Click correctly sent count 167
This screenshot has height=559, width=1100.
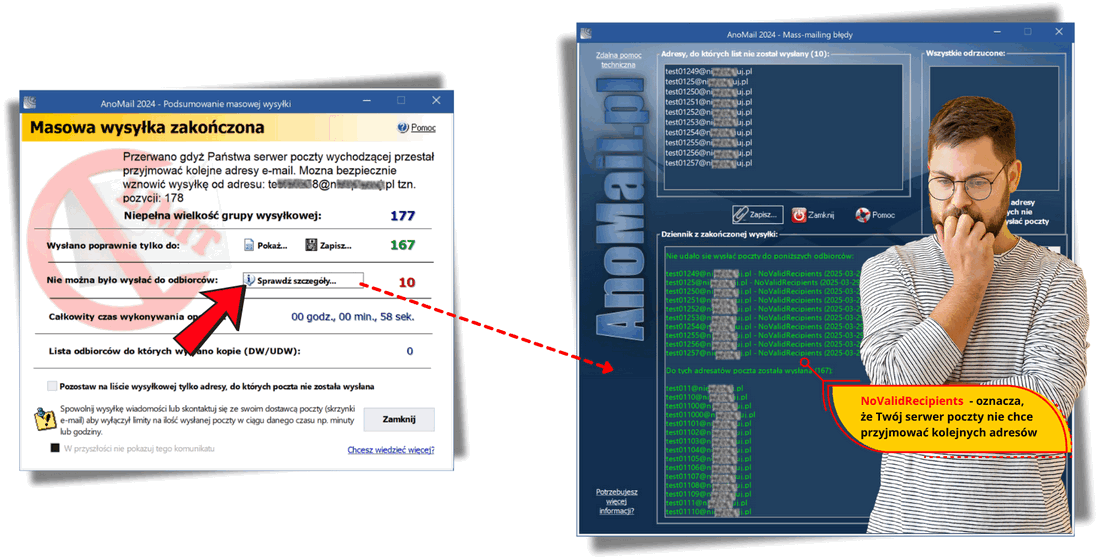pos(403,245)
